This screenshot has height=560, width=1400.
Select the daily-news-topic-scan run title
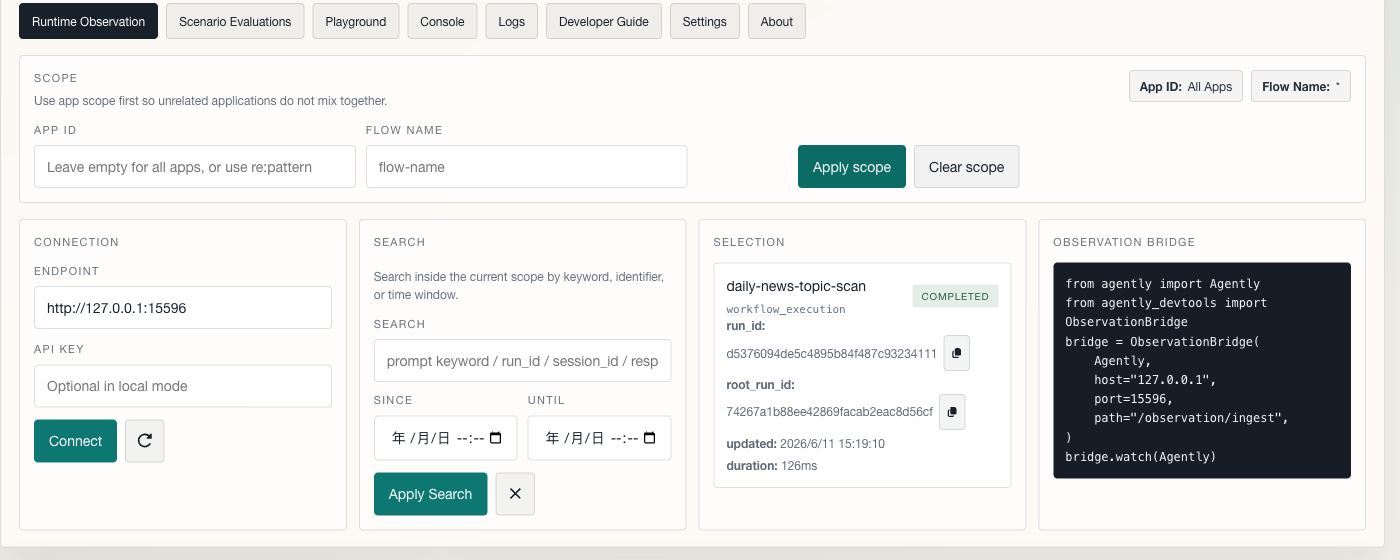796,286
